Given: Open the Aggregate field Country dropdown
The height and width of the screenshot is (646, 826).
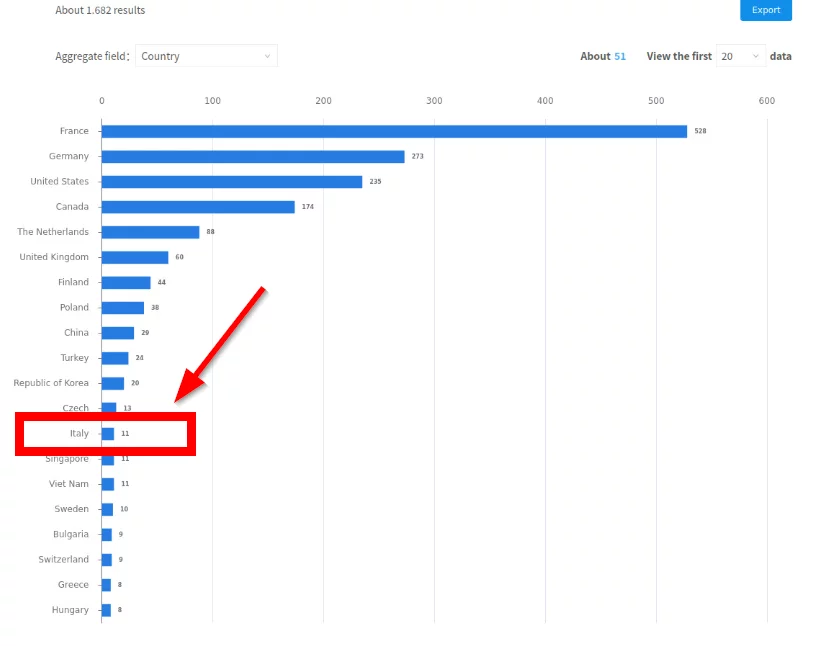Looking at the screenshot, I should pos(206,57).
